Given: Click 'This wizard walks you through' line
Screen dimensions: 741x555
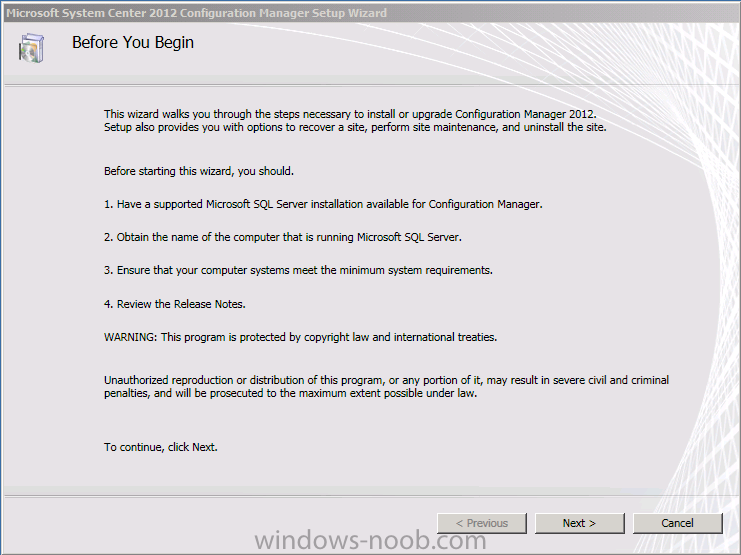Looking at the screenshot, I should pos(350,114).
